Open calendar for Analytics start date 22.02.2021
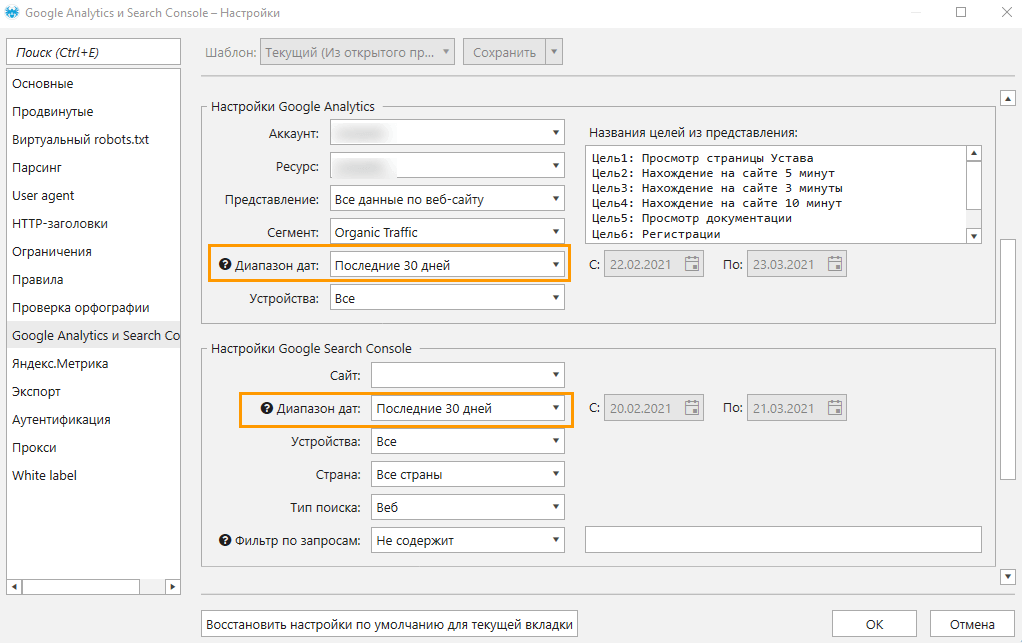The image size is (1022, 643). [x=692, y=264]
